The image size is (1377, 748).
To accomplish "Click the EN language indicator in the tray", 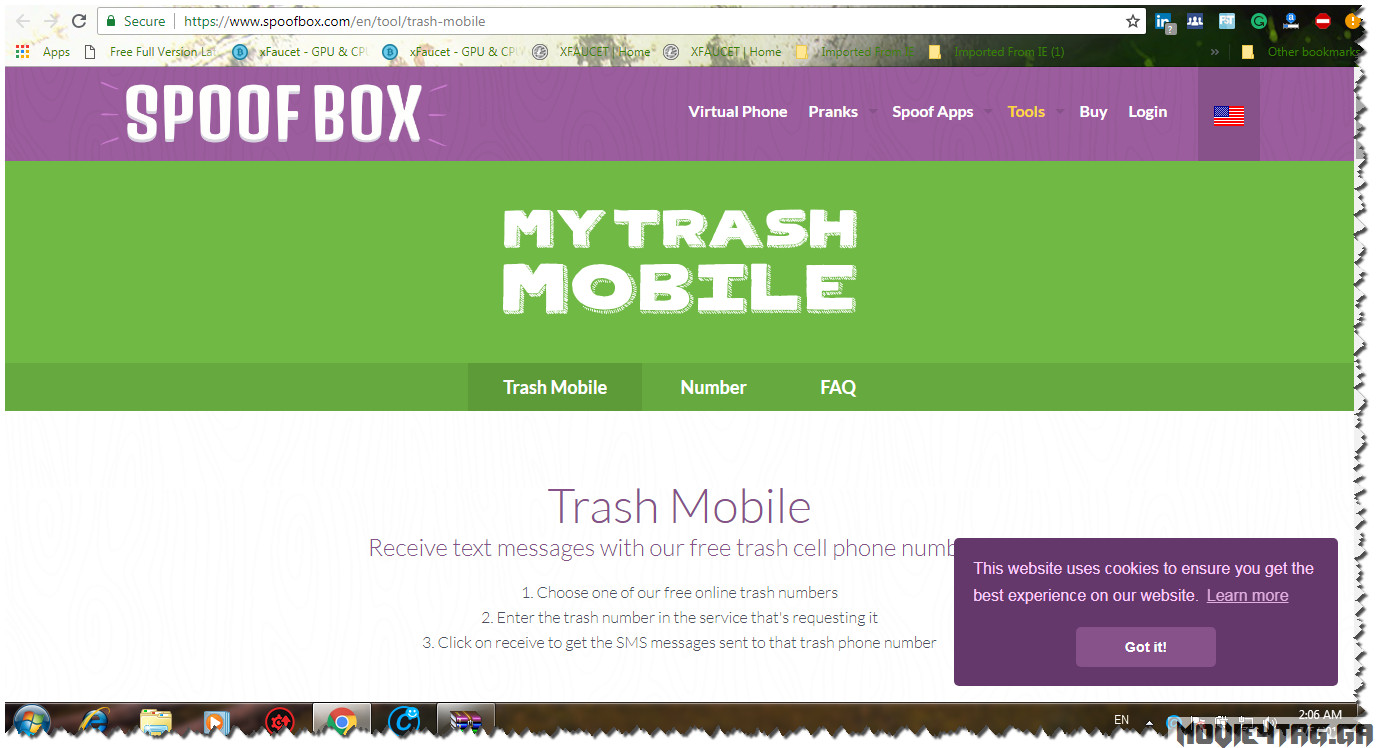I will point(1121,720).
